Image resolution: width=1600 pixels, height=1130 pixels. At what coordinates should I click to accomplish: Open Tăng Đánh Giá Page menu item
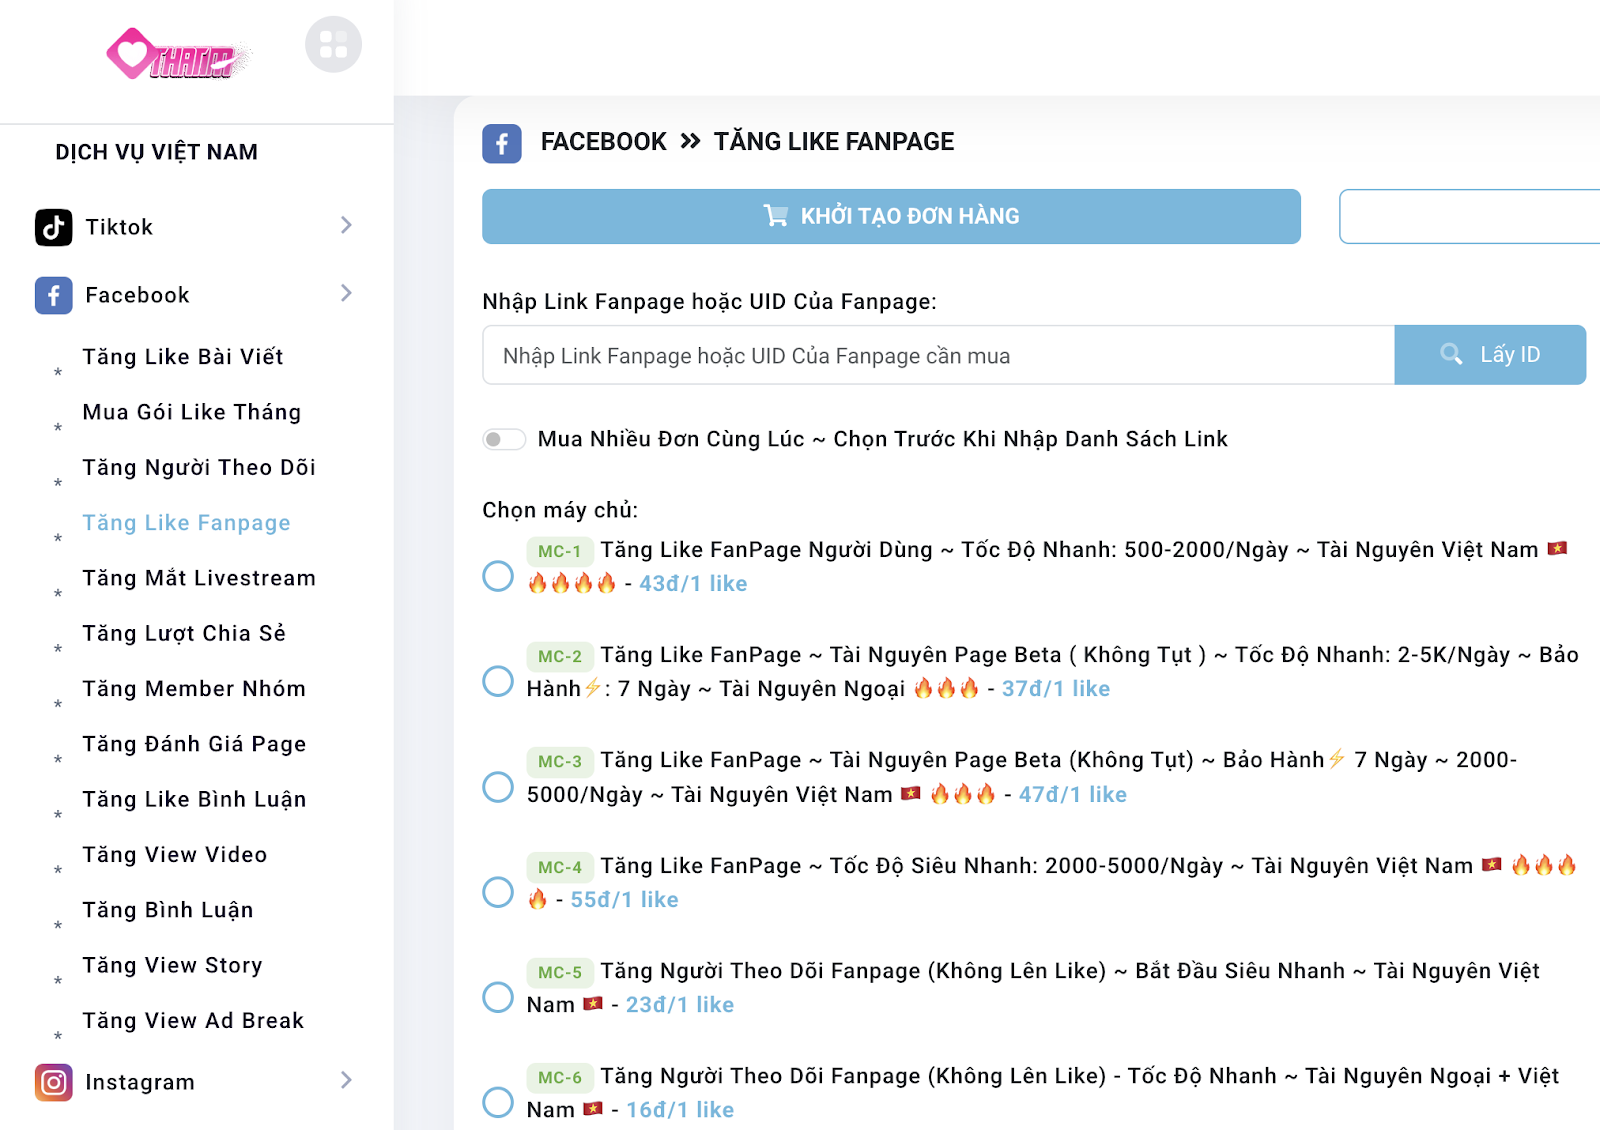click(x=194, y=744)
